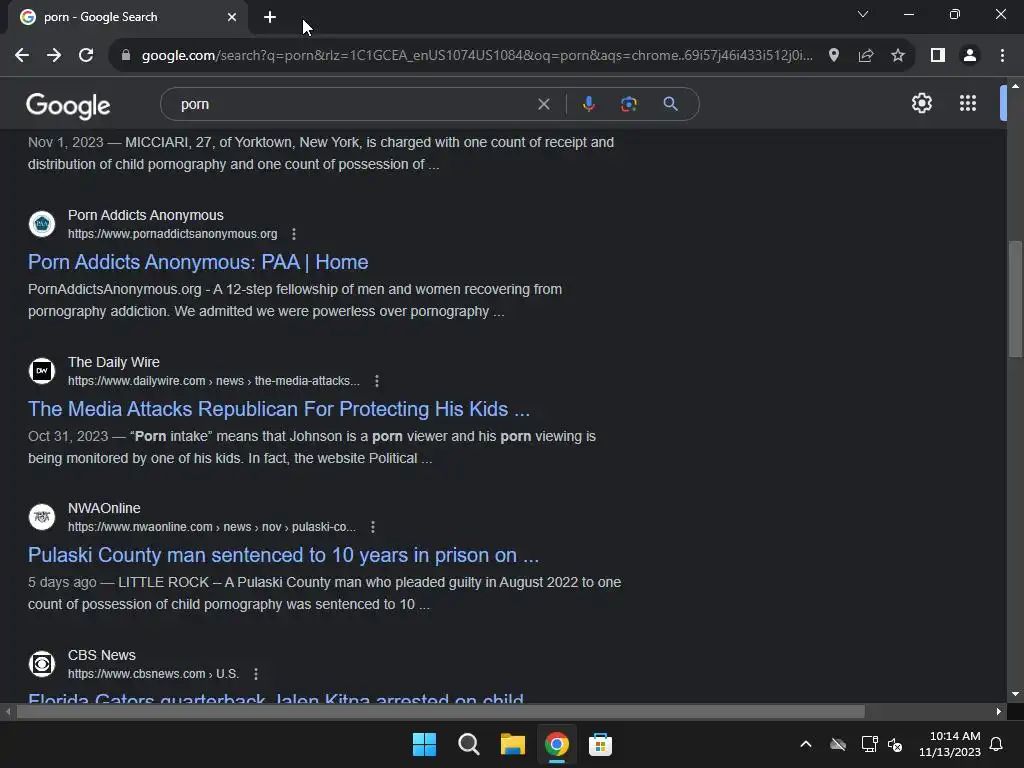Click the horizontal scrollbar thumb
The image size is (1024, 768).
click(x=441, y=711)
